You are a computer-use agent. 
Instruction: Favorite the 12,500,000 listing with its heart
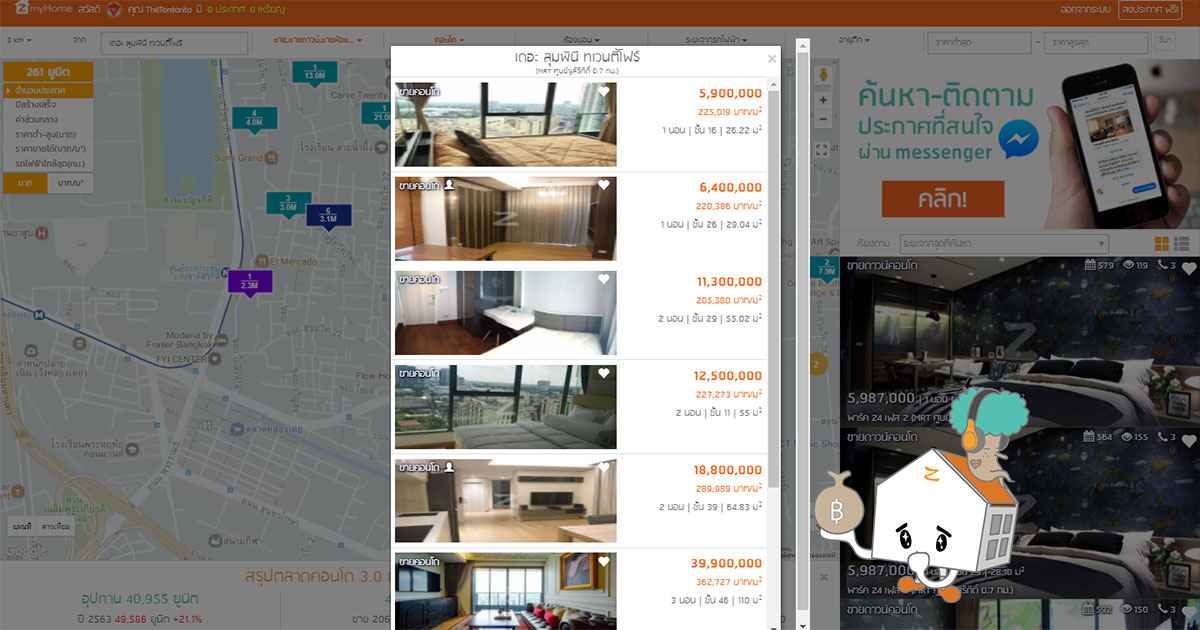604,373
